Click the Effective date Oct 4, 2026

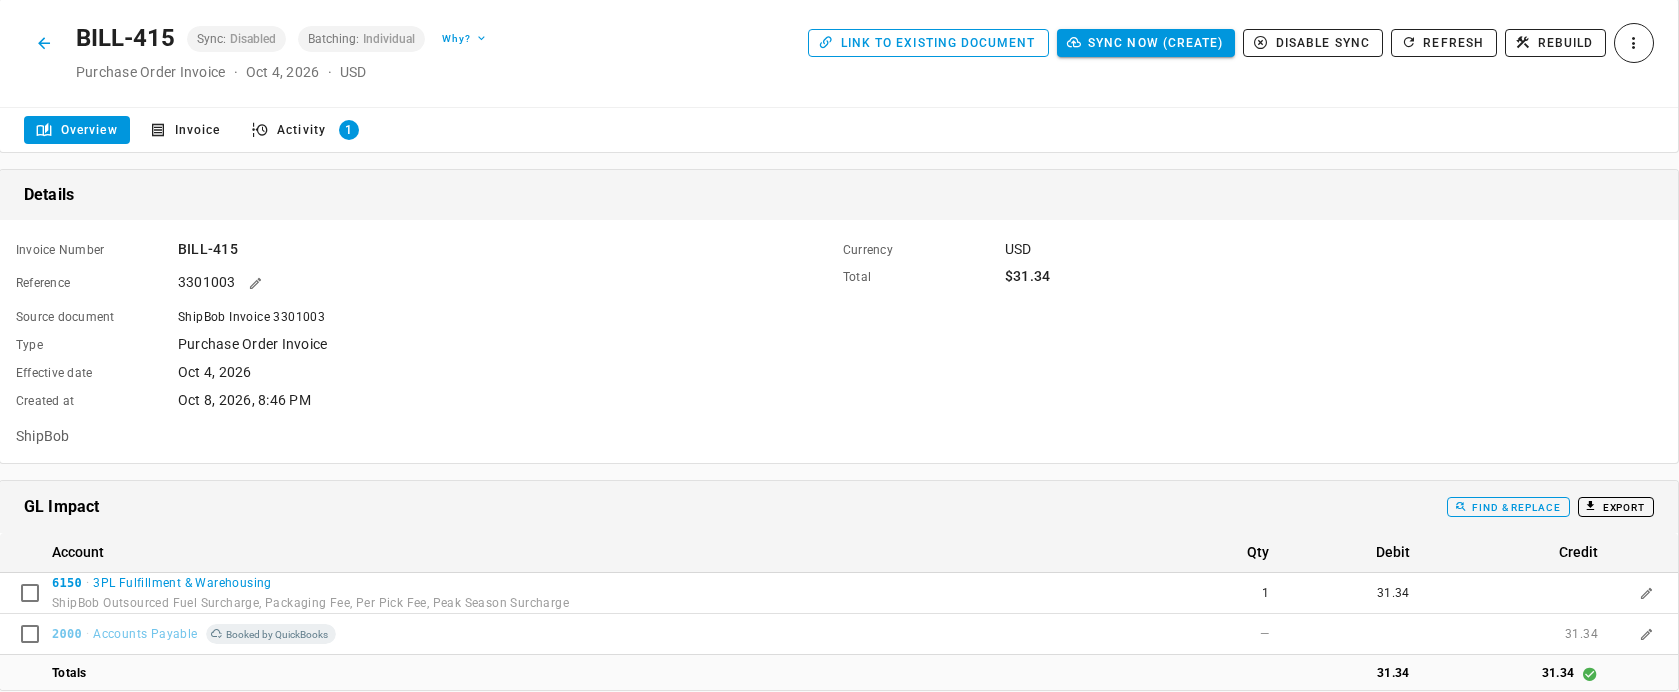(x=214, y=372)
